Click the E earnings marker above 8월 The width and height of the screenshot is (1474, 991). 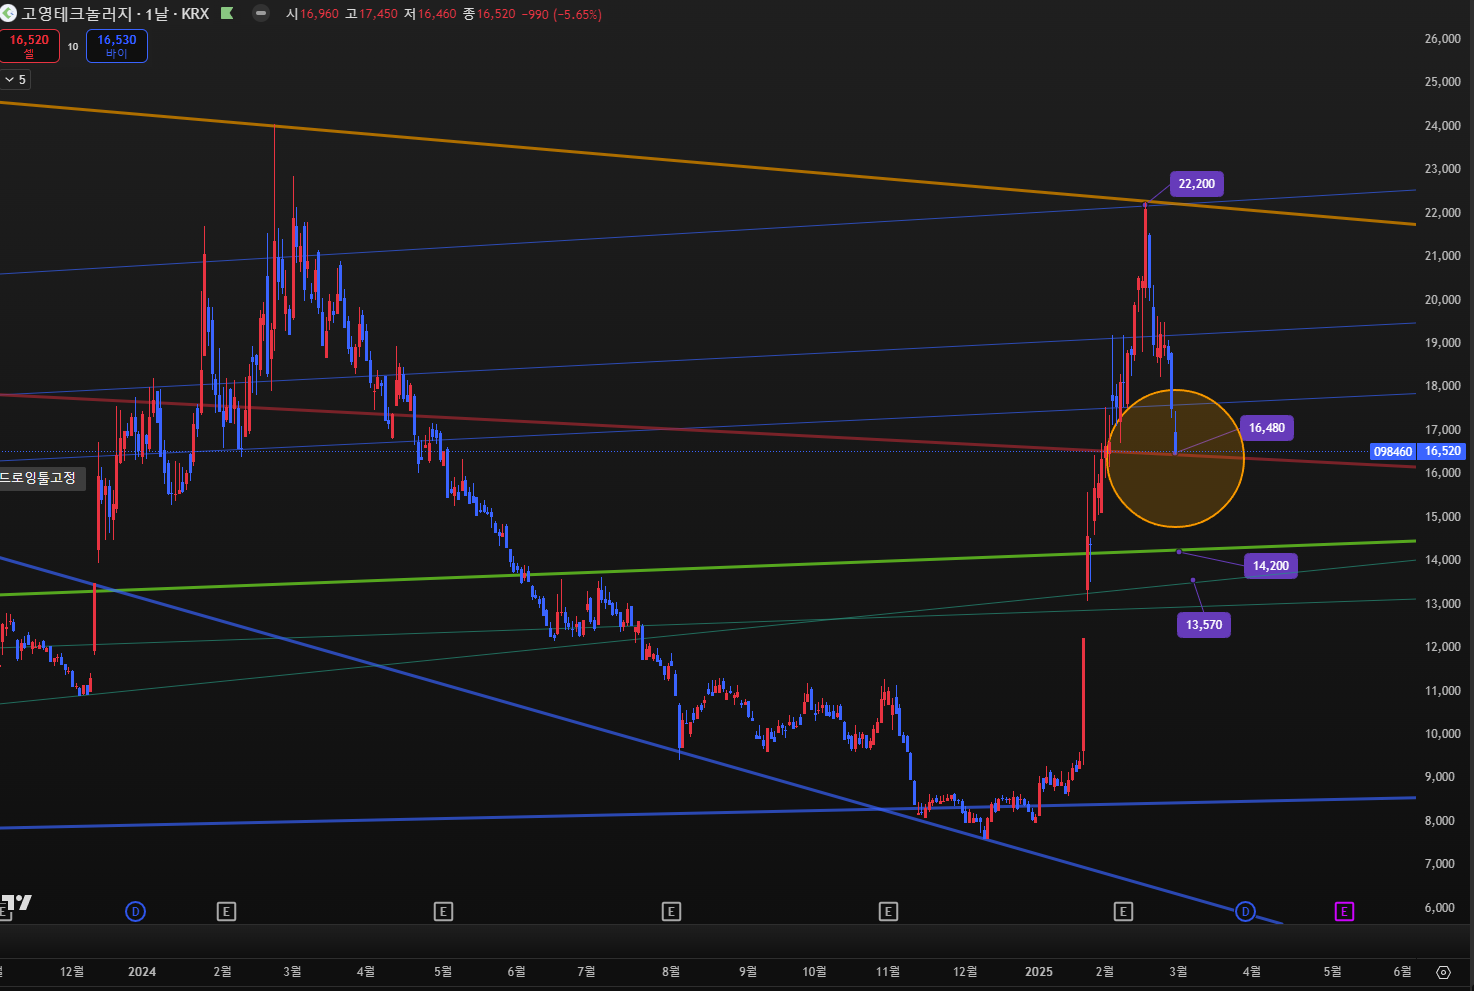(671, 911)
